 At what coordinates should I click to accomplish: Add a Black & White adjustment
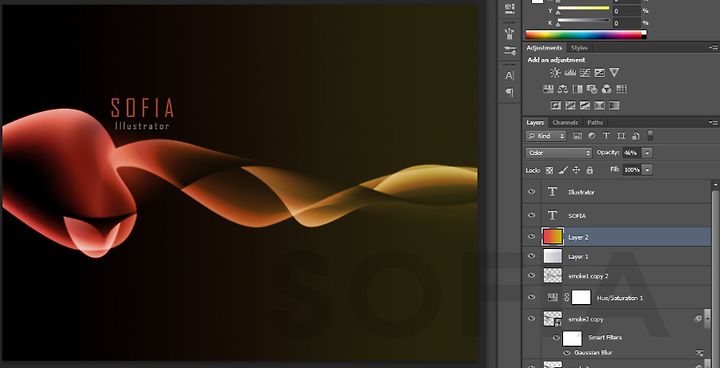[x=577, y=89]
